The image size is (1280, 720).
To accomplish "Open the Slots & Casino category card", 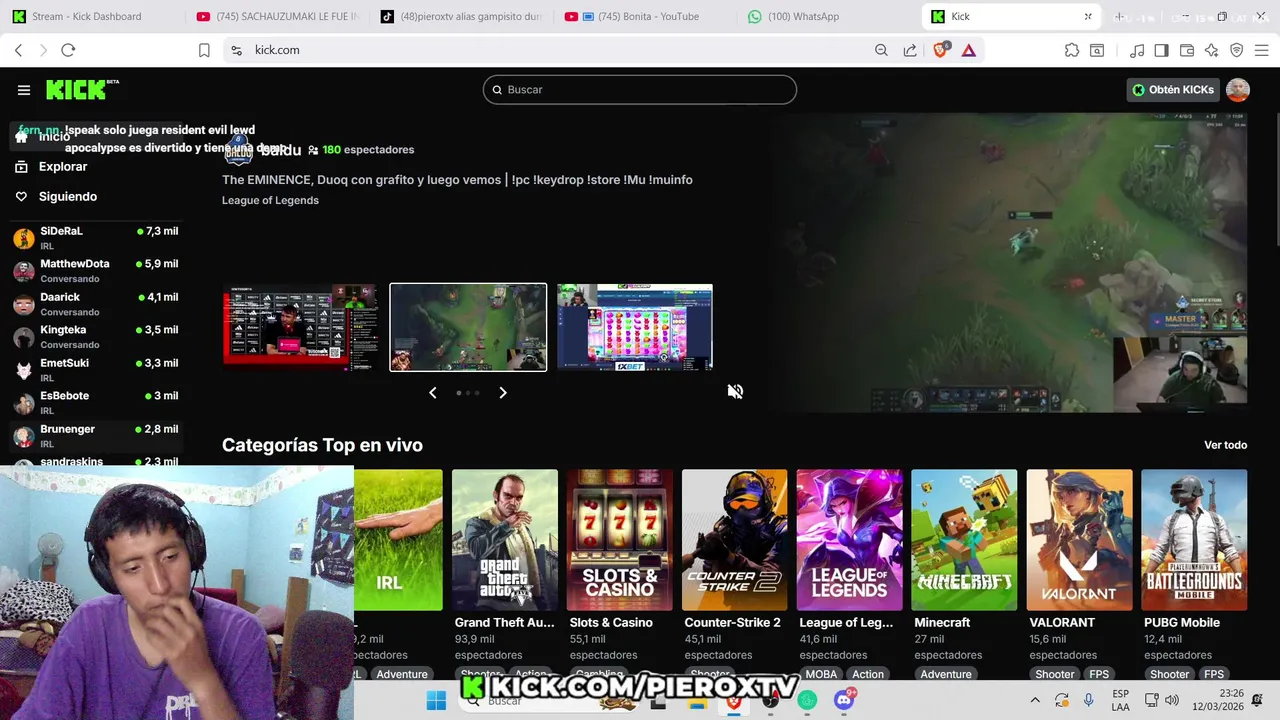I will (x=620, y=540).
